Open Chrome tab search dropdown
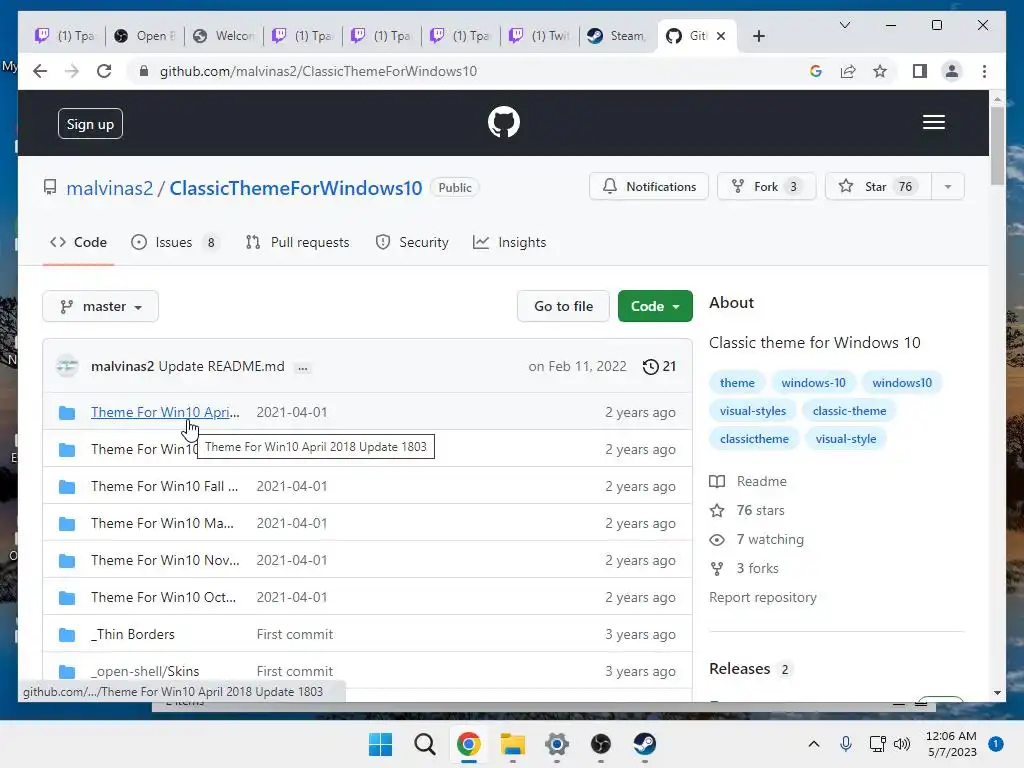Viewport: 1024px width, 768px height. (844, 25)
